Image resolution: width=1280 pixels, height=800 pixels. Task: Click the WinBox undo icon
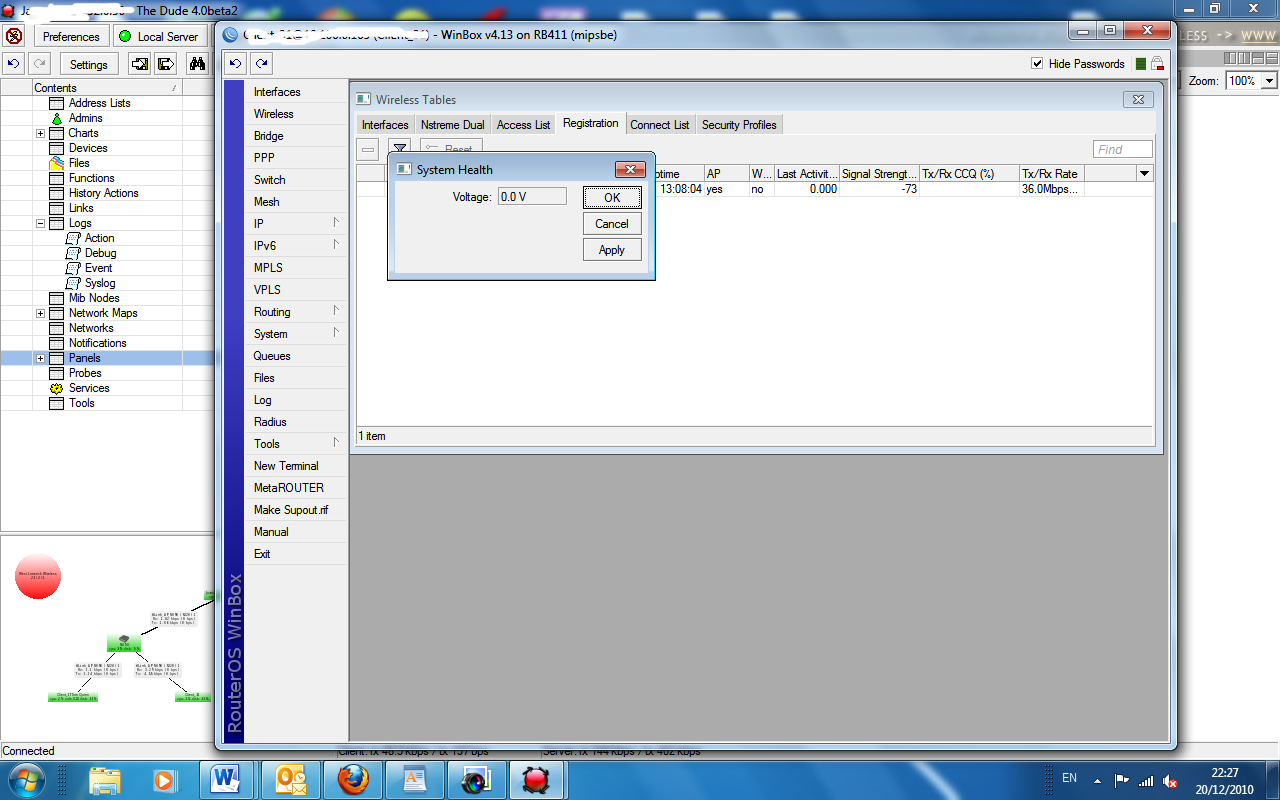click(x=235, y=63)
